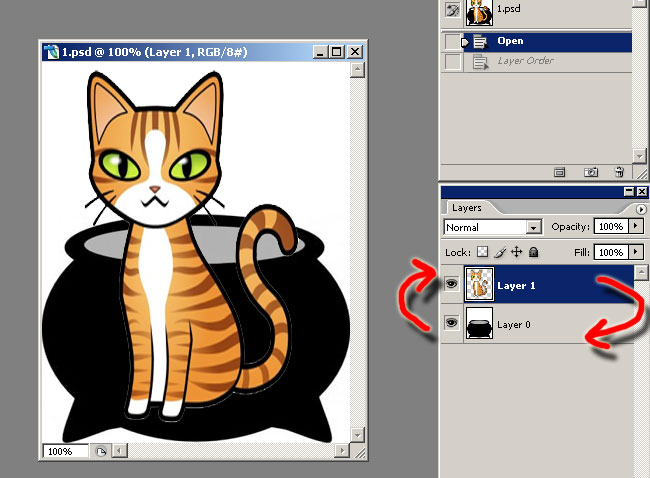Click the Opacity 100% input field
The image size is (650, 478).
pos(611,226)
